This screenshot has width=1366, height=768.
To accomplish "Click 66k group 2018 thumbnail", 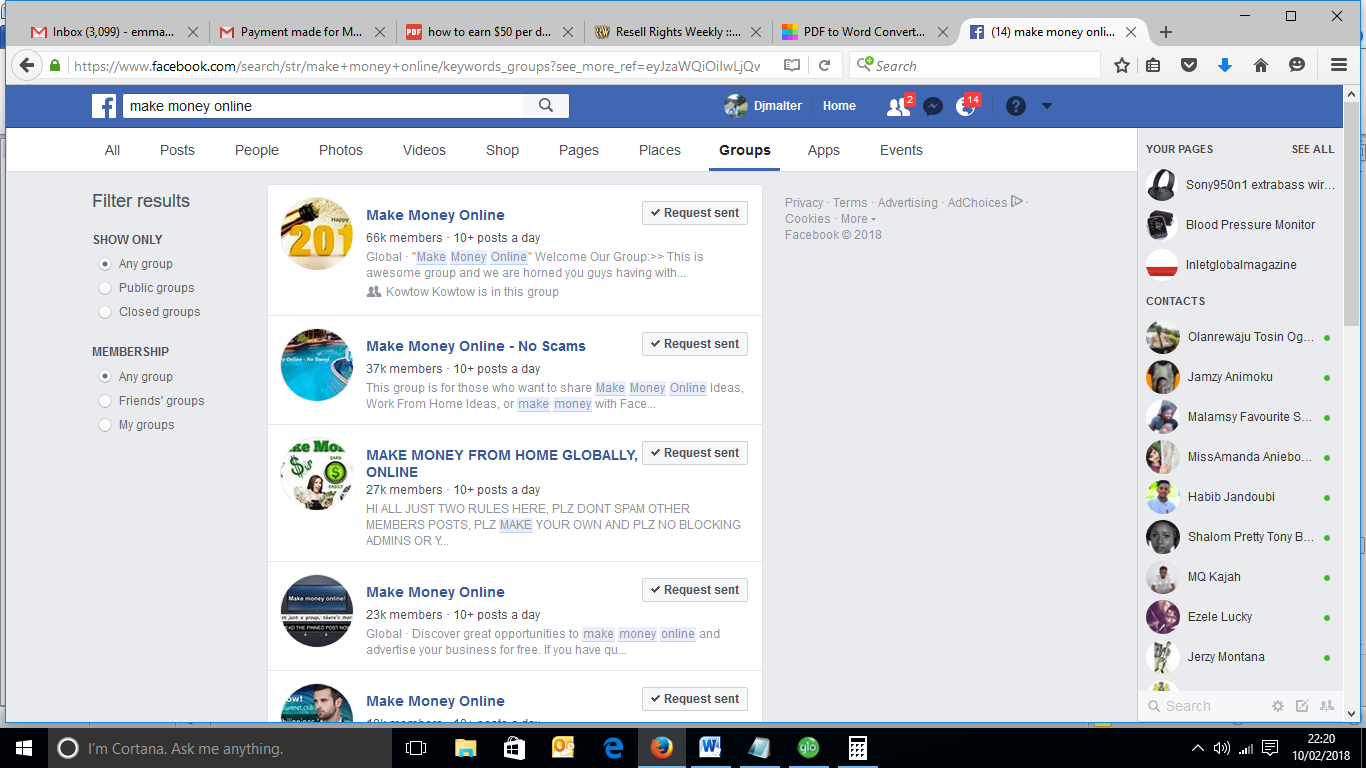I will [317, 233].
